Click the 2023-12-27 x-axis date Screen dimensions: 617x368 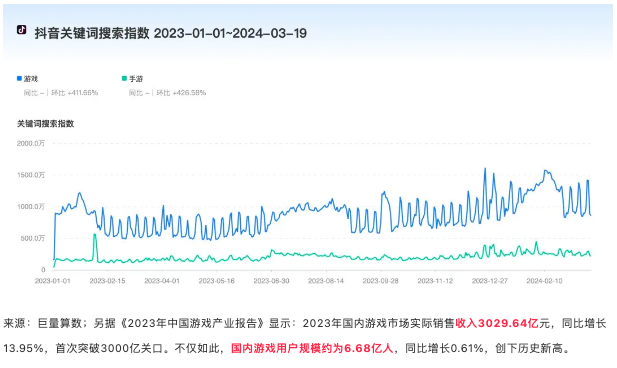point(490,281)
